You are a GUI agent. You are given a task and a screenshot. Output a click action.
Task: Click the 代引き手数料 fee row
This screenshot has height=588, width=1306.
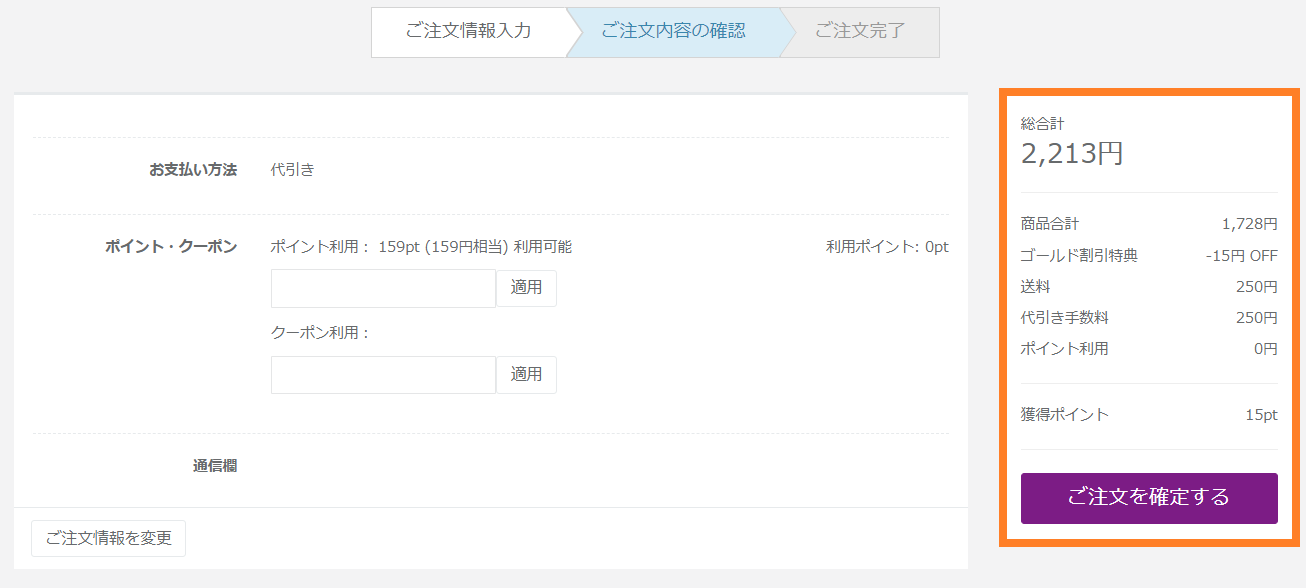[x=1149, y=317]
